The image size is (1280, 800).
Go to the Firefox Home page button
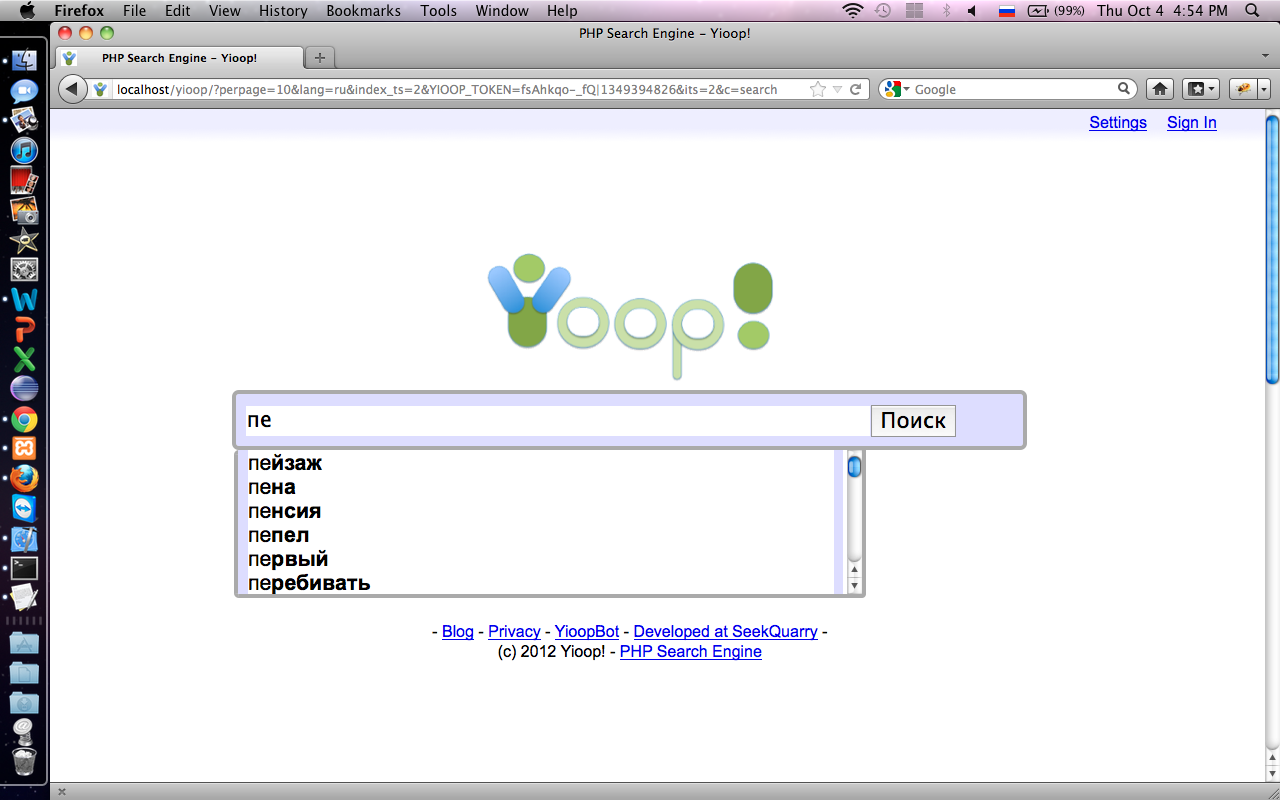tap(1160, 89)
